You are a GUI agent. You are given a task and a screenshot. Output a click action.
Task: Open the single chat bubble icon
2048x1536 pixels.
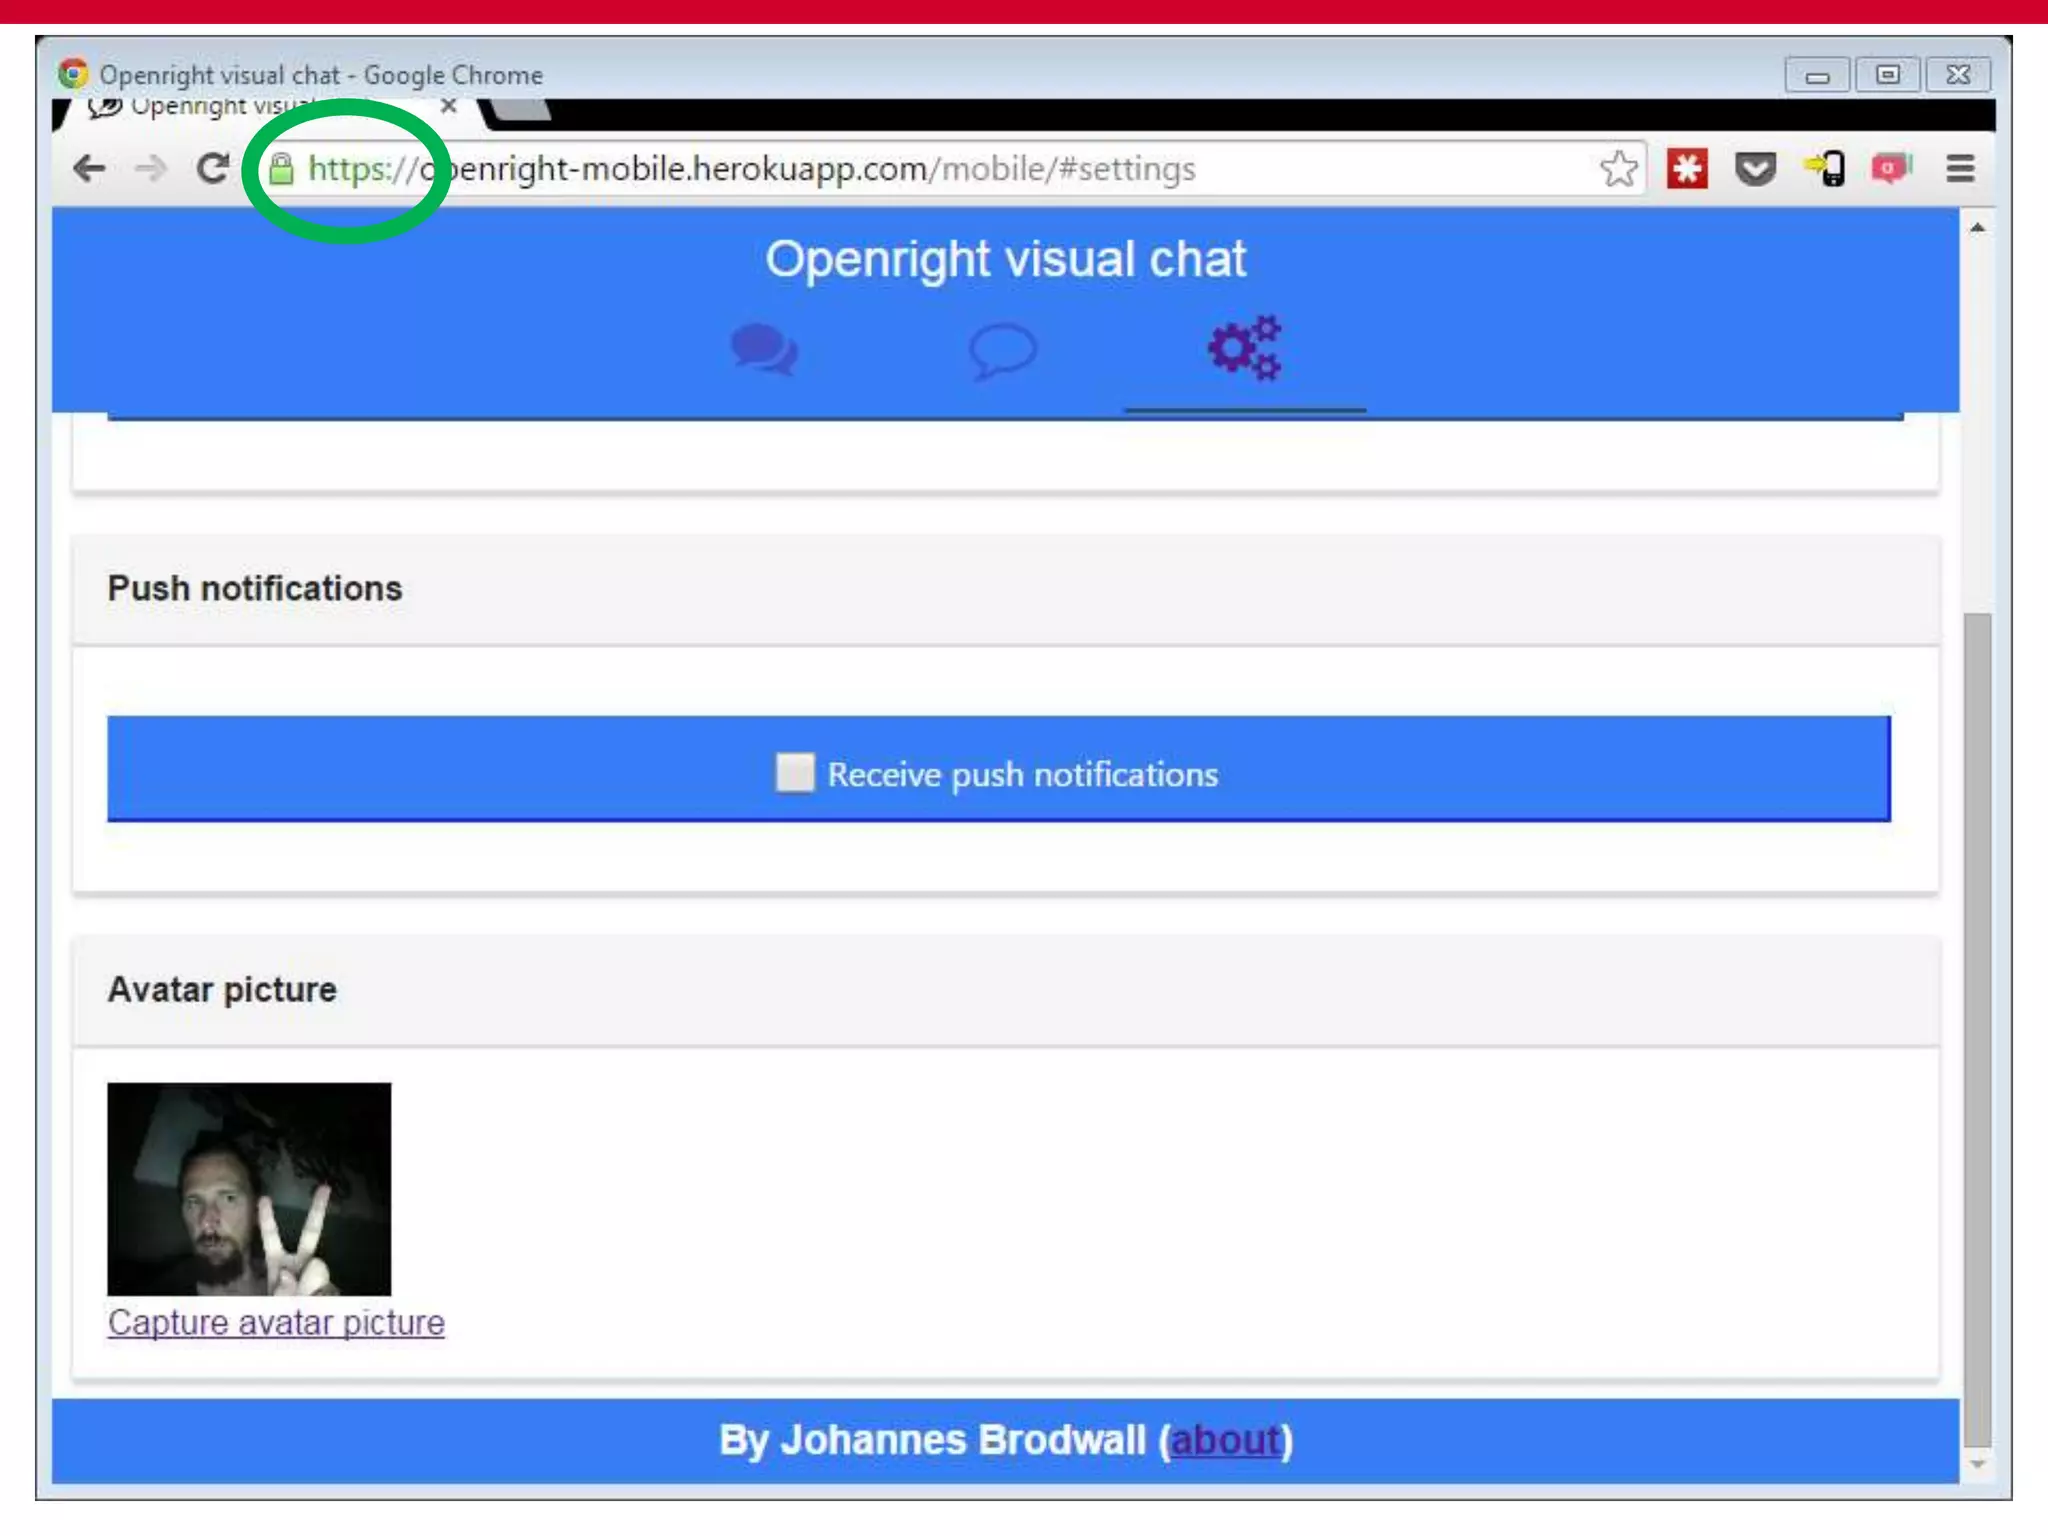[1003, 350]
